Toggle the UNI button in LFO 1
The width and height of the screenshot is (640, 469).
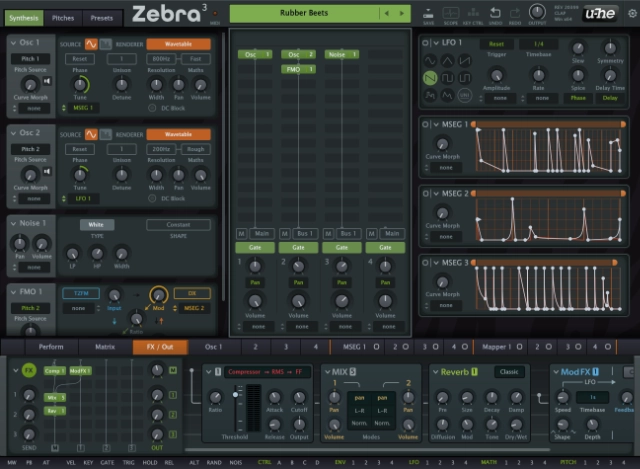click(x=464, y=95)
